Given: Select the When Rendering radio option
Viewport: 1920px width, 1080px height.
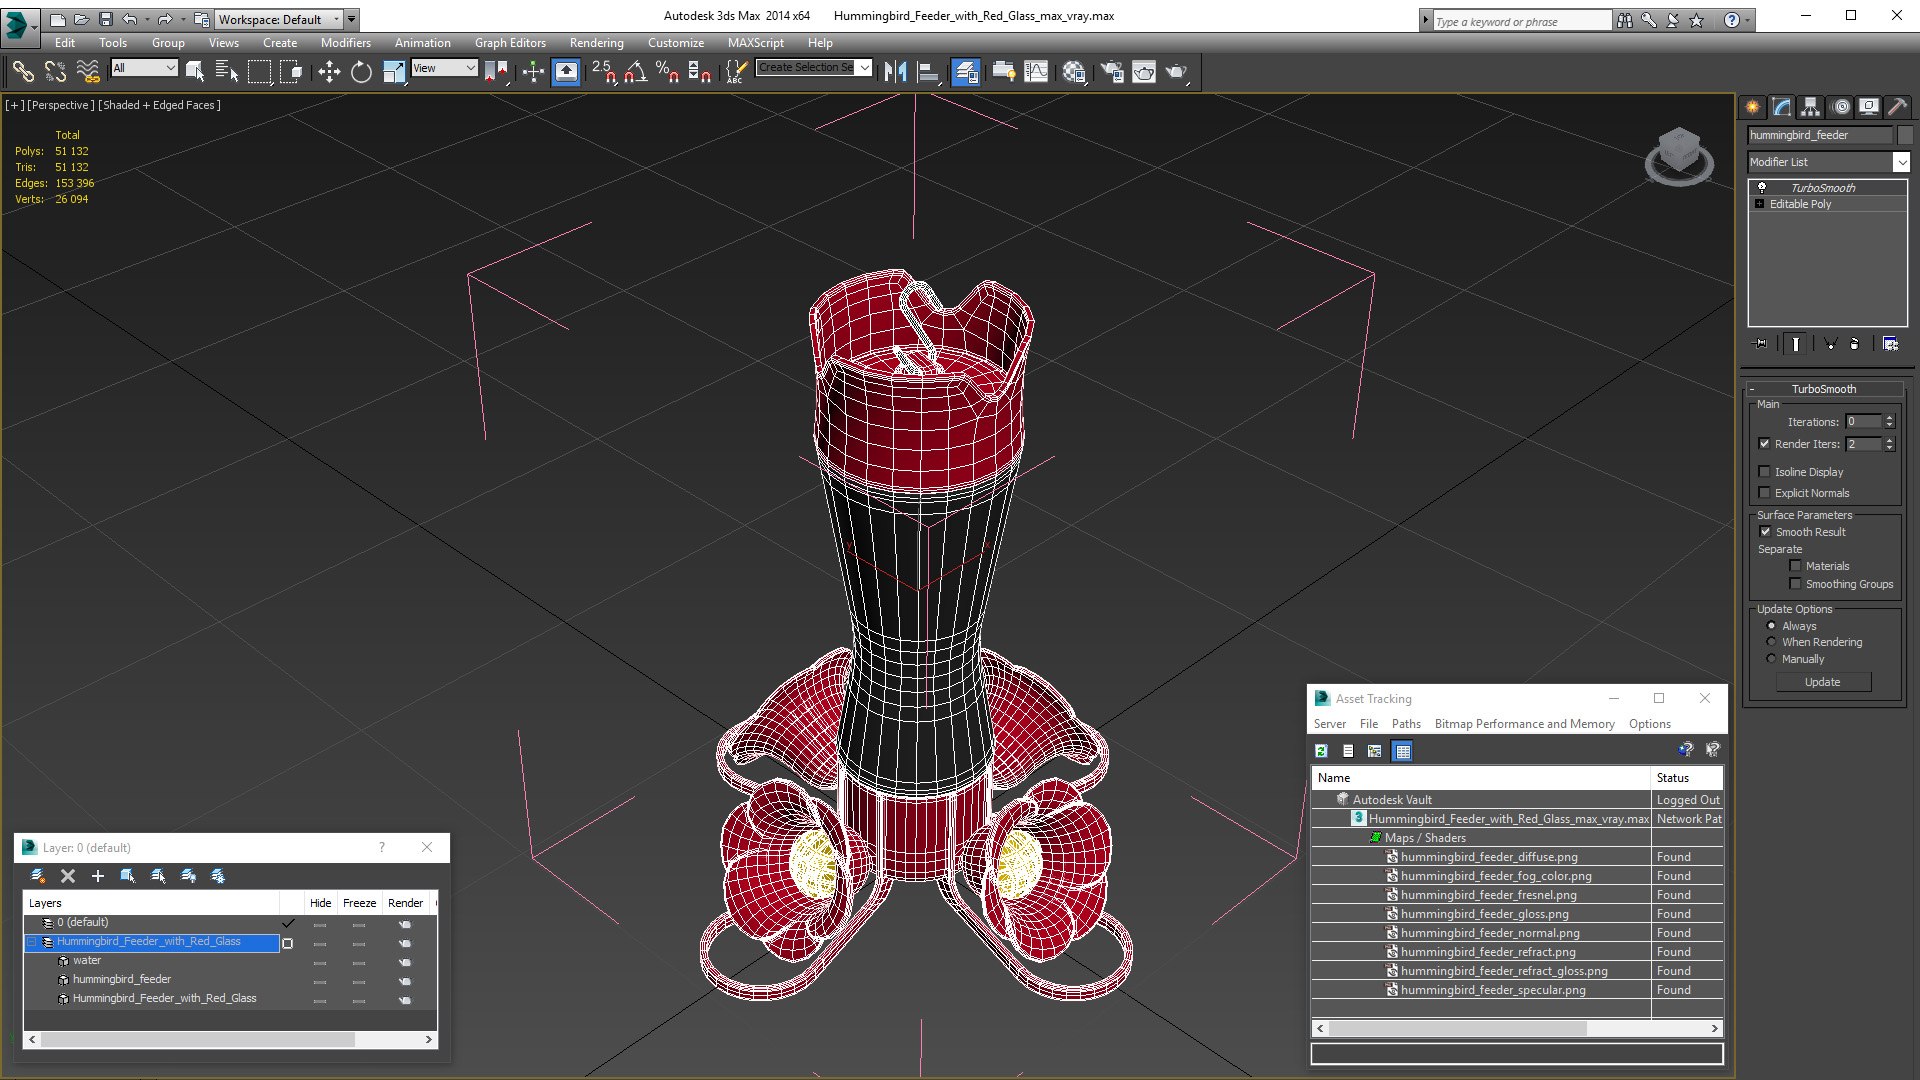Looking at the screenshot, I should pos(1772,642).
